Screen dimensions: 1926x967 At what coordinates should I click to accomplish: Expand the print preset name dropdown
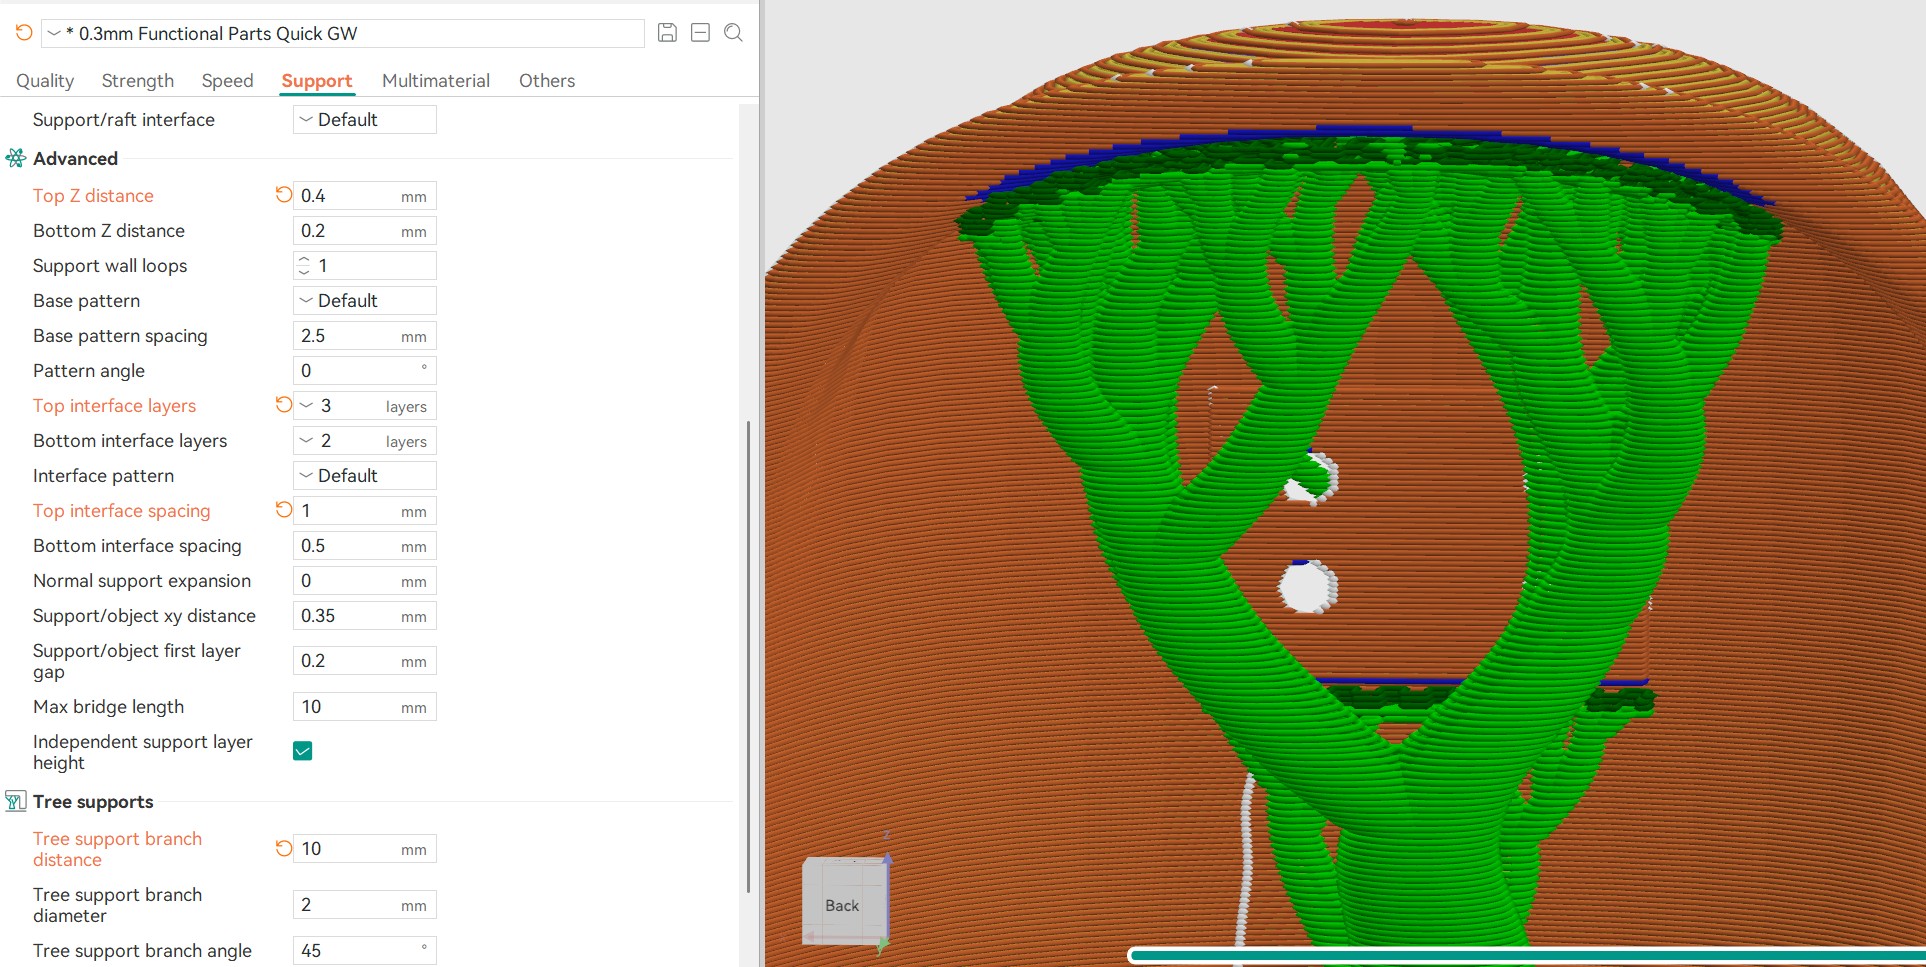coord(54,34)
